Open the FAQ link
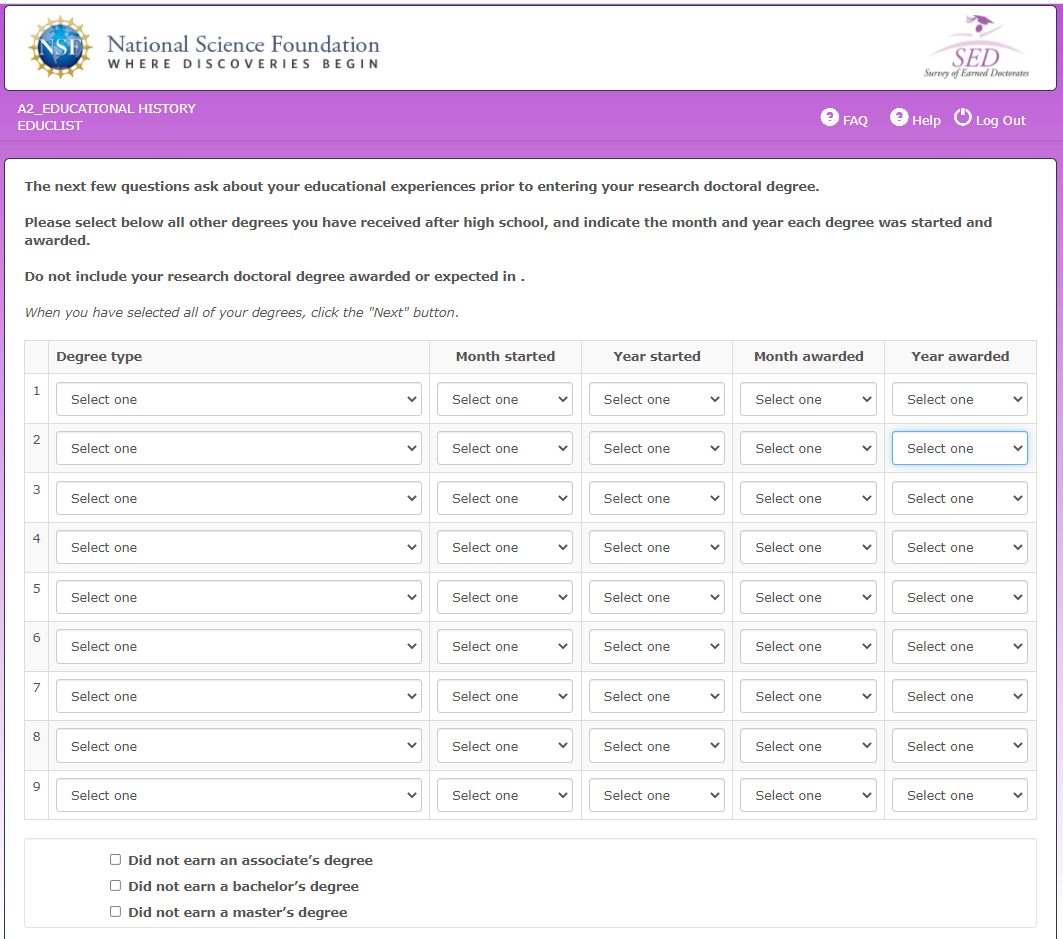 [855, 121]
